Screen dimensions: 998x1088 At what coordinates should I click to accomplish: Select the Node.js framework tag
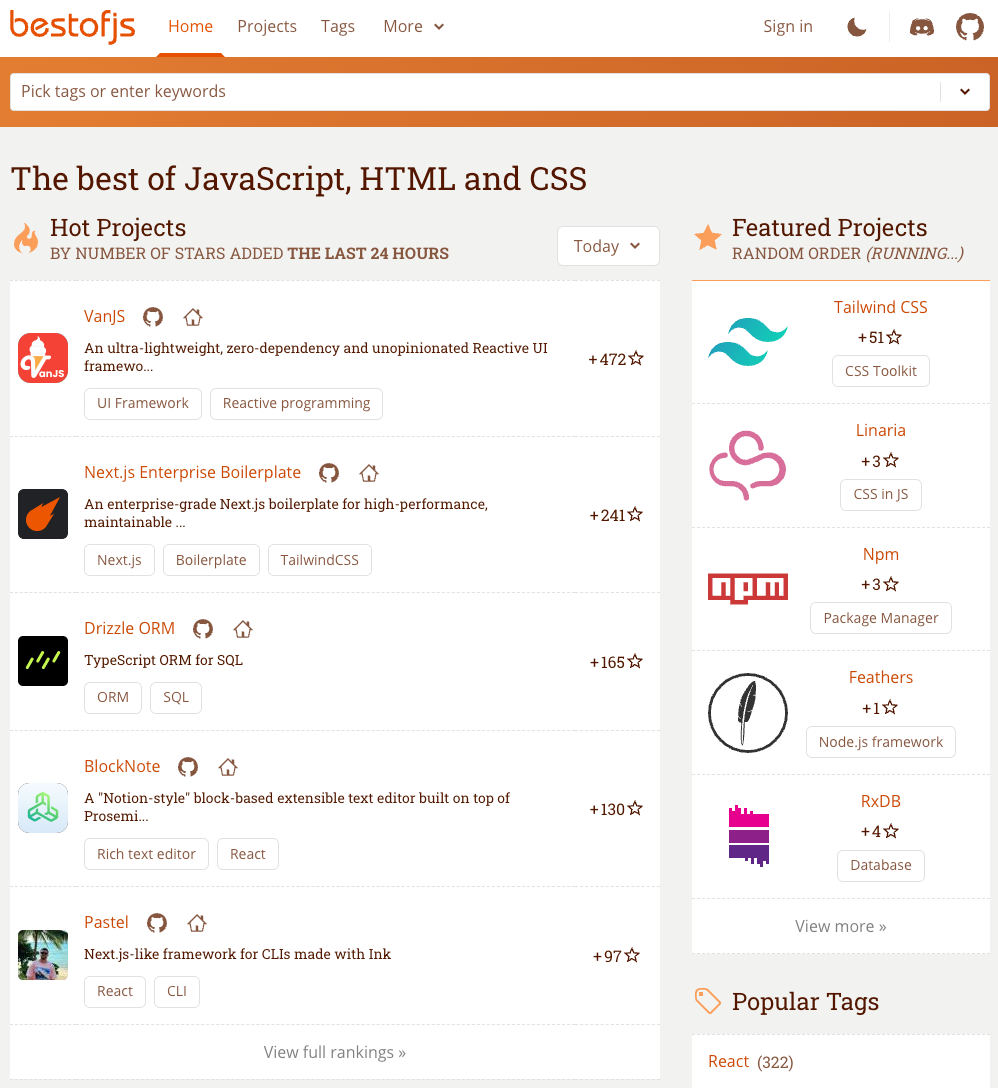(881, 742)
